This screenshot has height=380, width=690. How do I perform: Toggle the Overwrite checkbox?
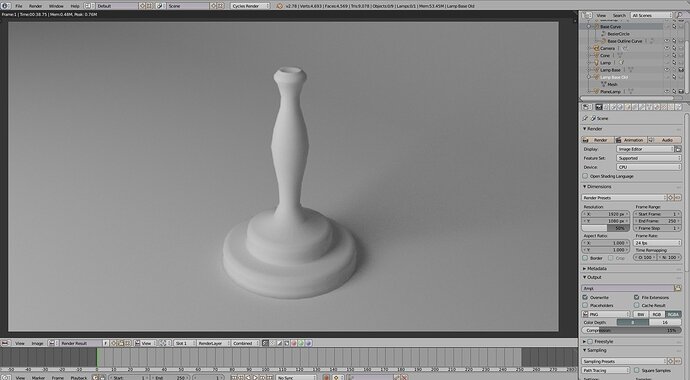[585, 297]
